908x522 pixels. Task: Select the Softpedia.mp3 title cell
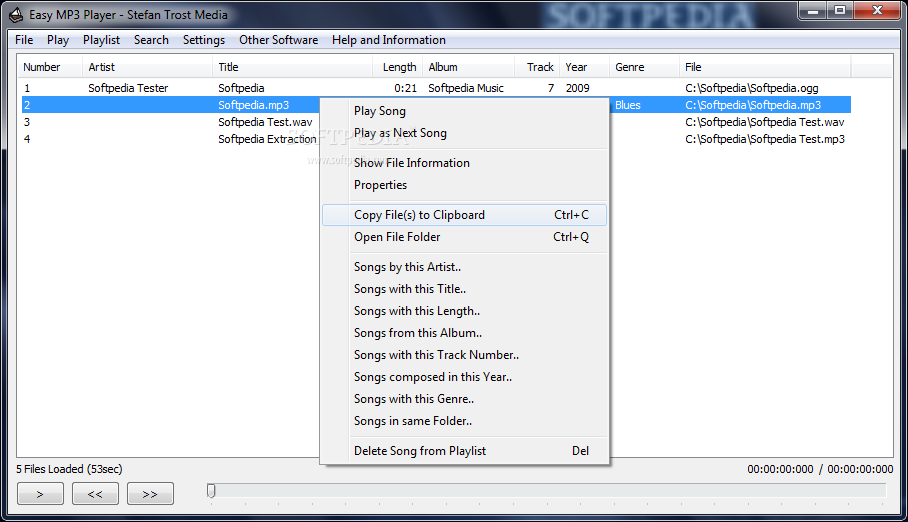tap(254, 105)
